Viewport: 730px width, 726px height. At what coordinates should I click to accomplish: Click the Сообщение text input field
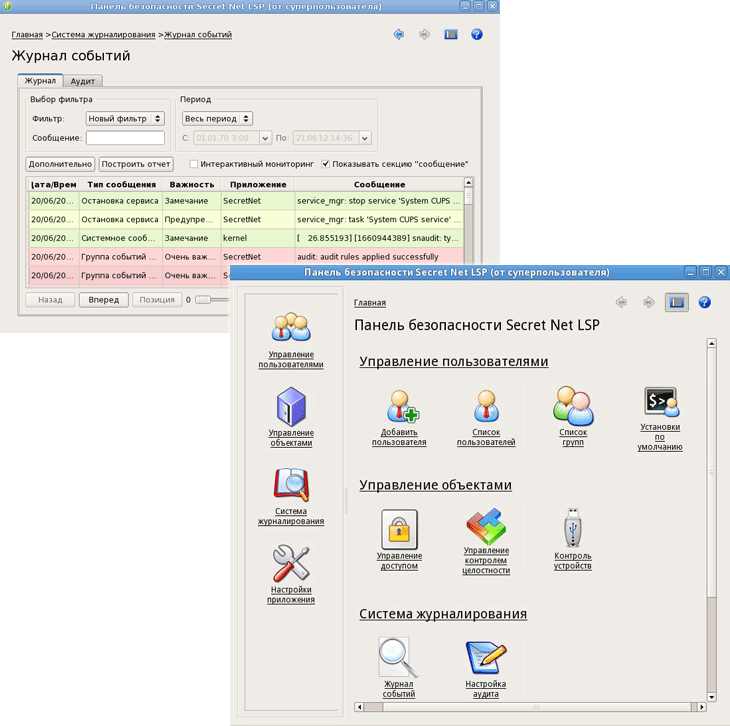125,138
